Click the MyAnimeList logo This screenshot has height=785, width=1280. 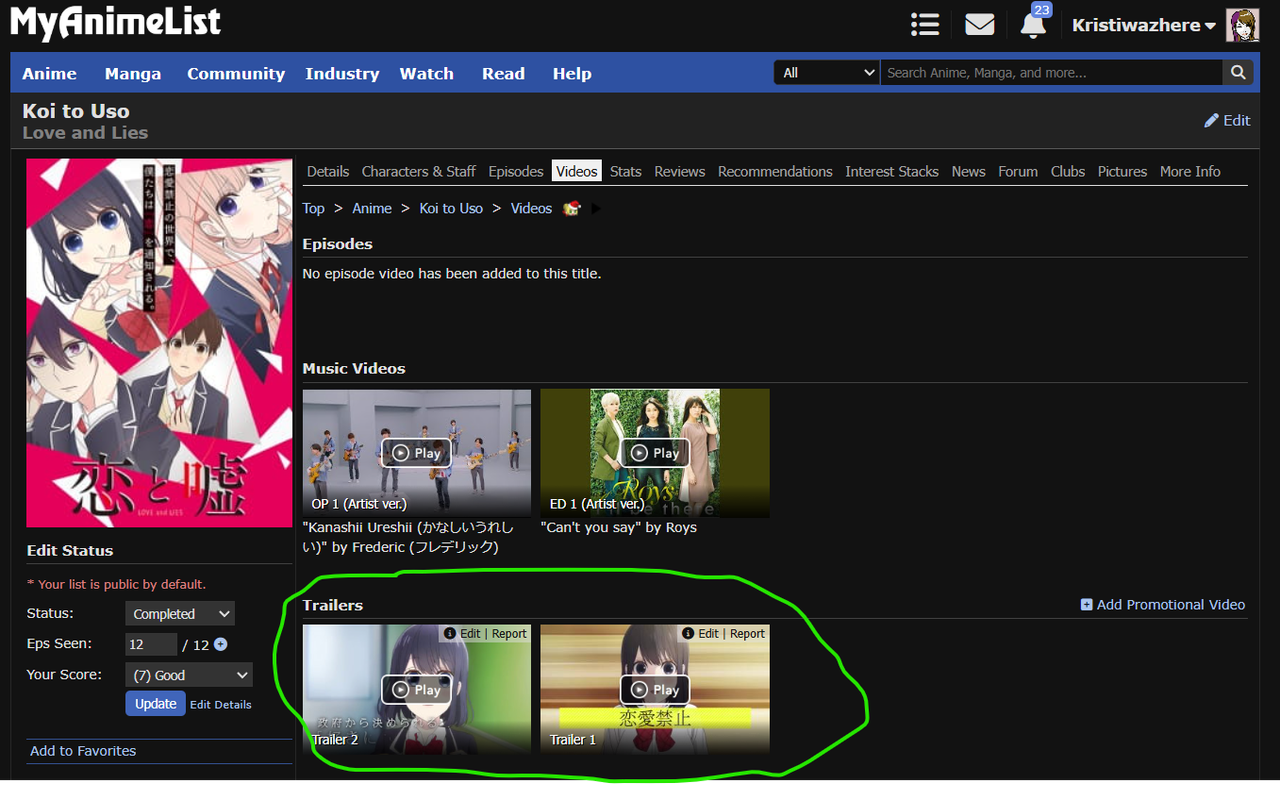(116, 24)
